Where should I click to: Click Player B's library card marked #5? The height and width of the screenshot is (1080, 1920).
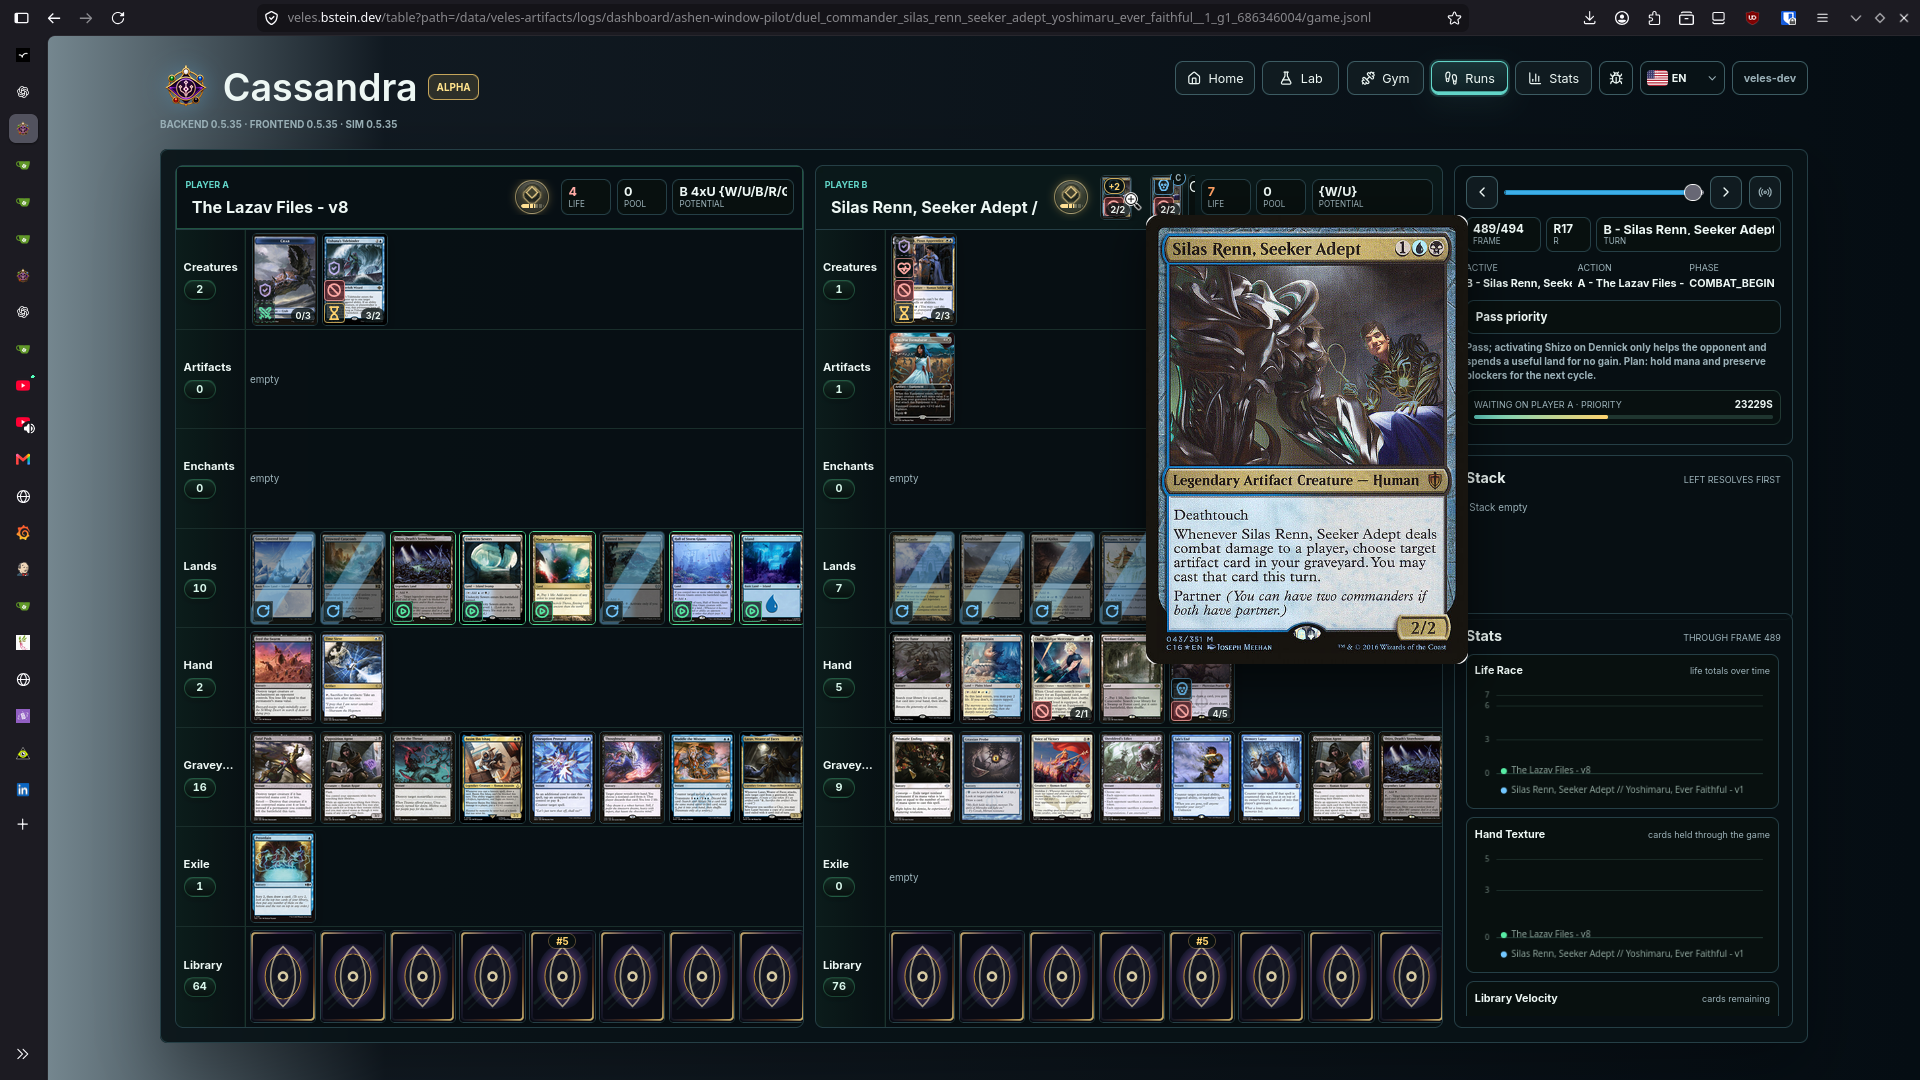click(1201, 976)
